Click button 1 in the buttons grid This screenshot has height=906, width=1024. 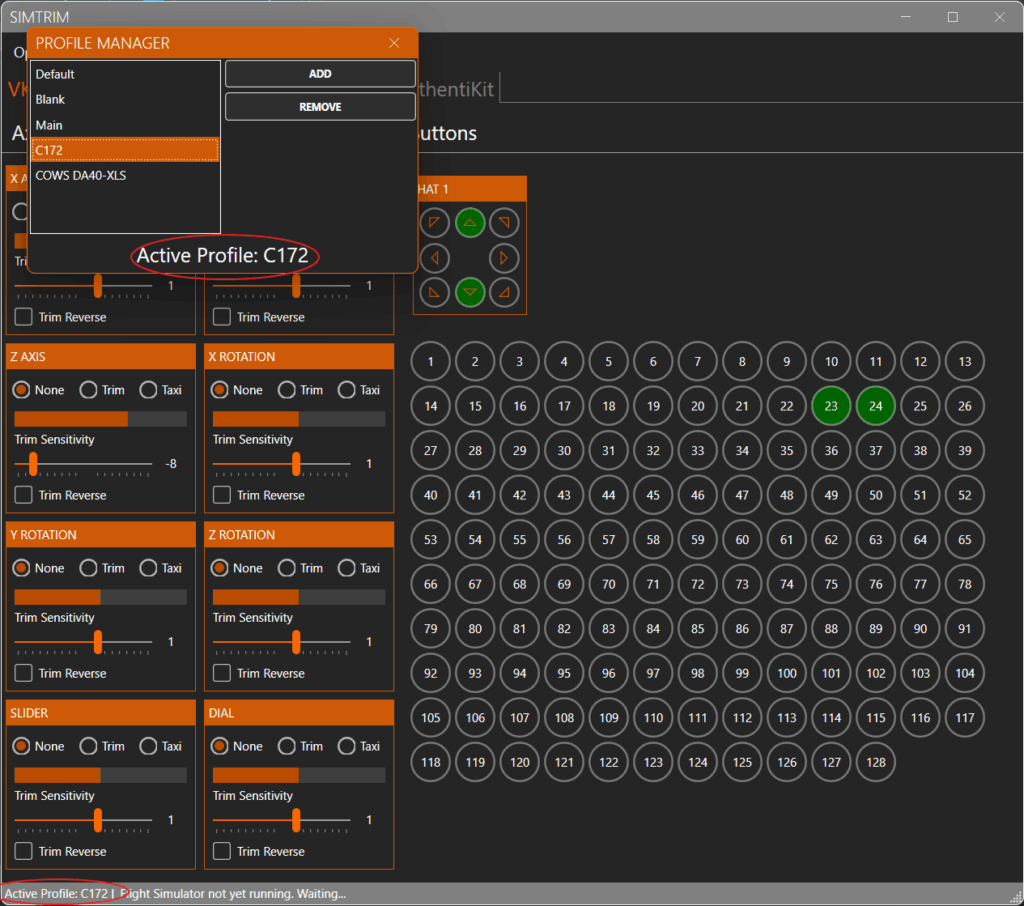click(x=430, y=361)
